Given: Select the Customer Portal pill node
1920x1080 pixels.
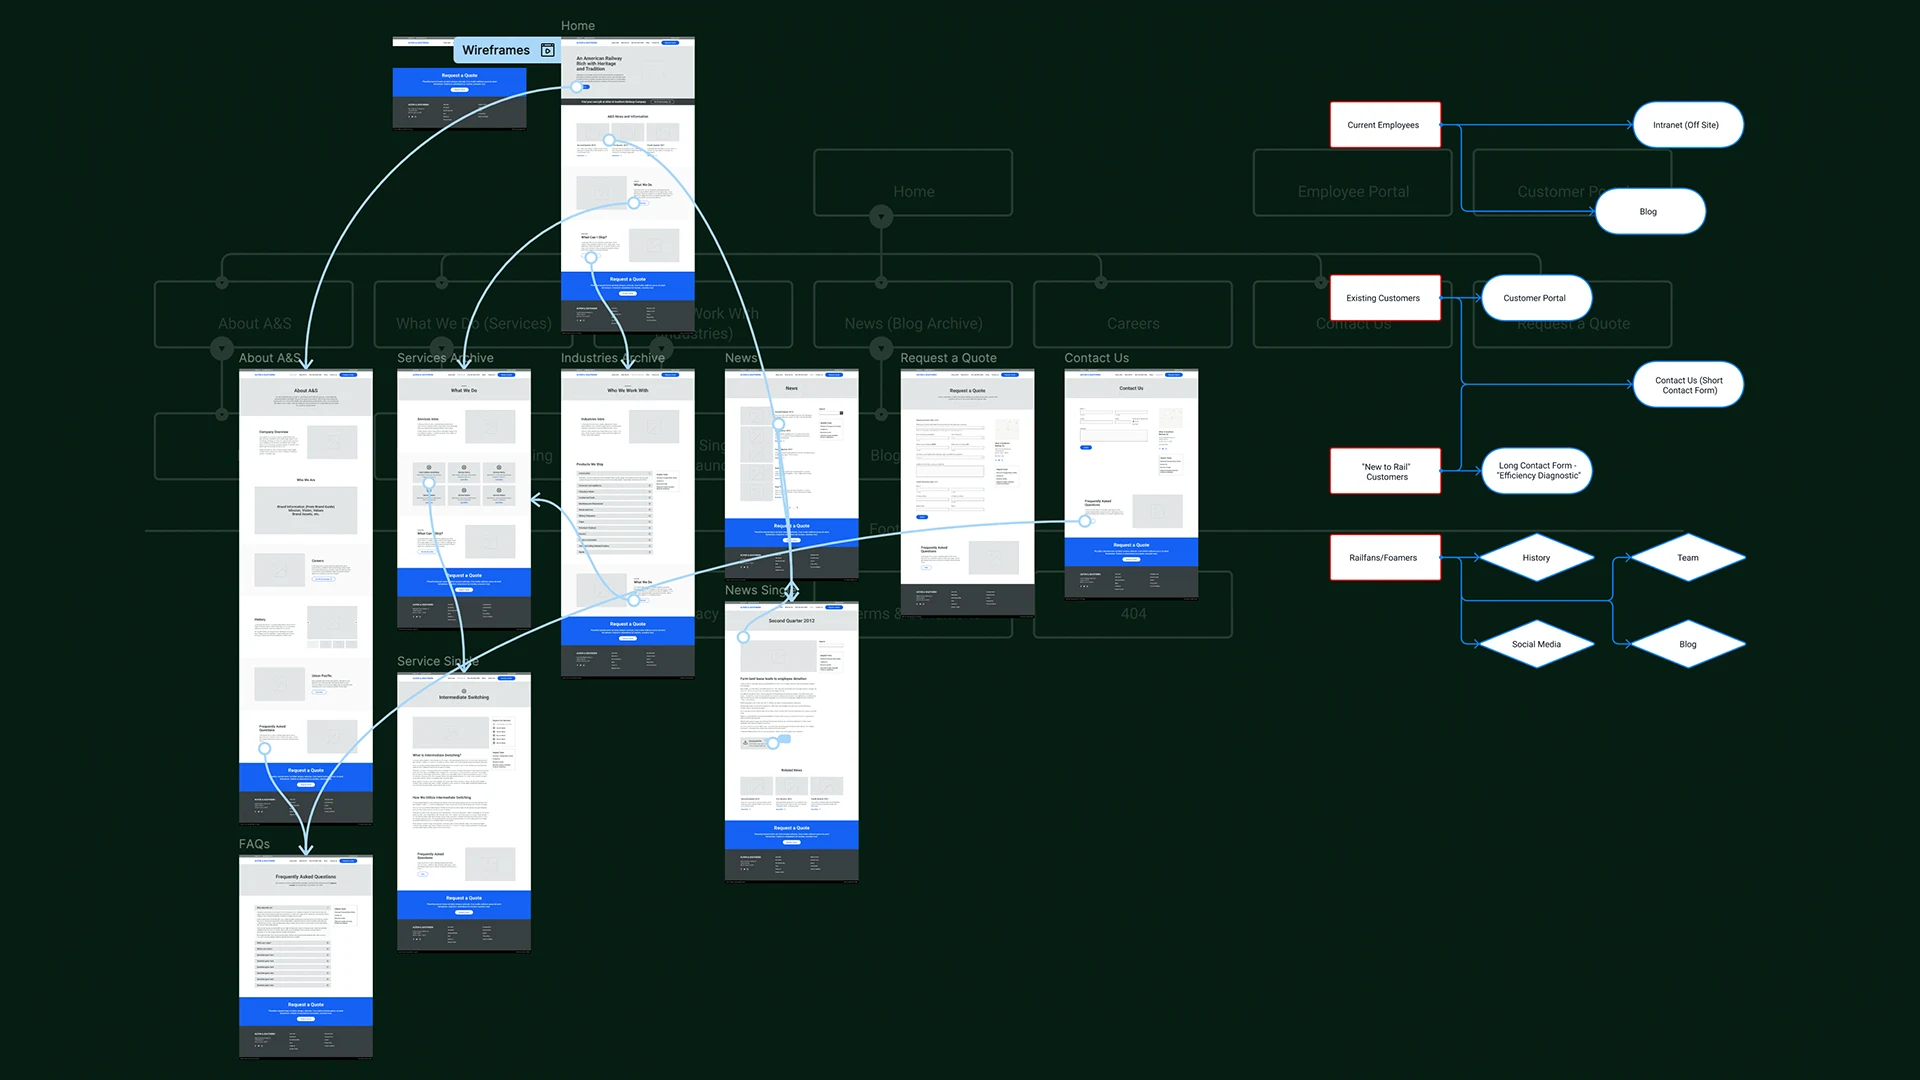Looking at the screenshot, I should pyautogui.click(x=1535, y=298).
